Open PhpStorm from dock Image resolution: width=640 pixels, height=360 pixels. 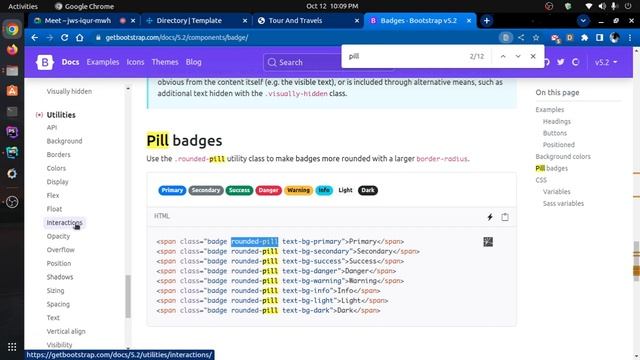pyautogui.click(x=12, y=132)
